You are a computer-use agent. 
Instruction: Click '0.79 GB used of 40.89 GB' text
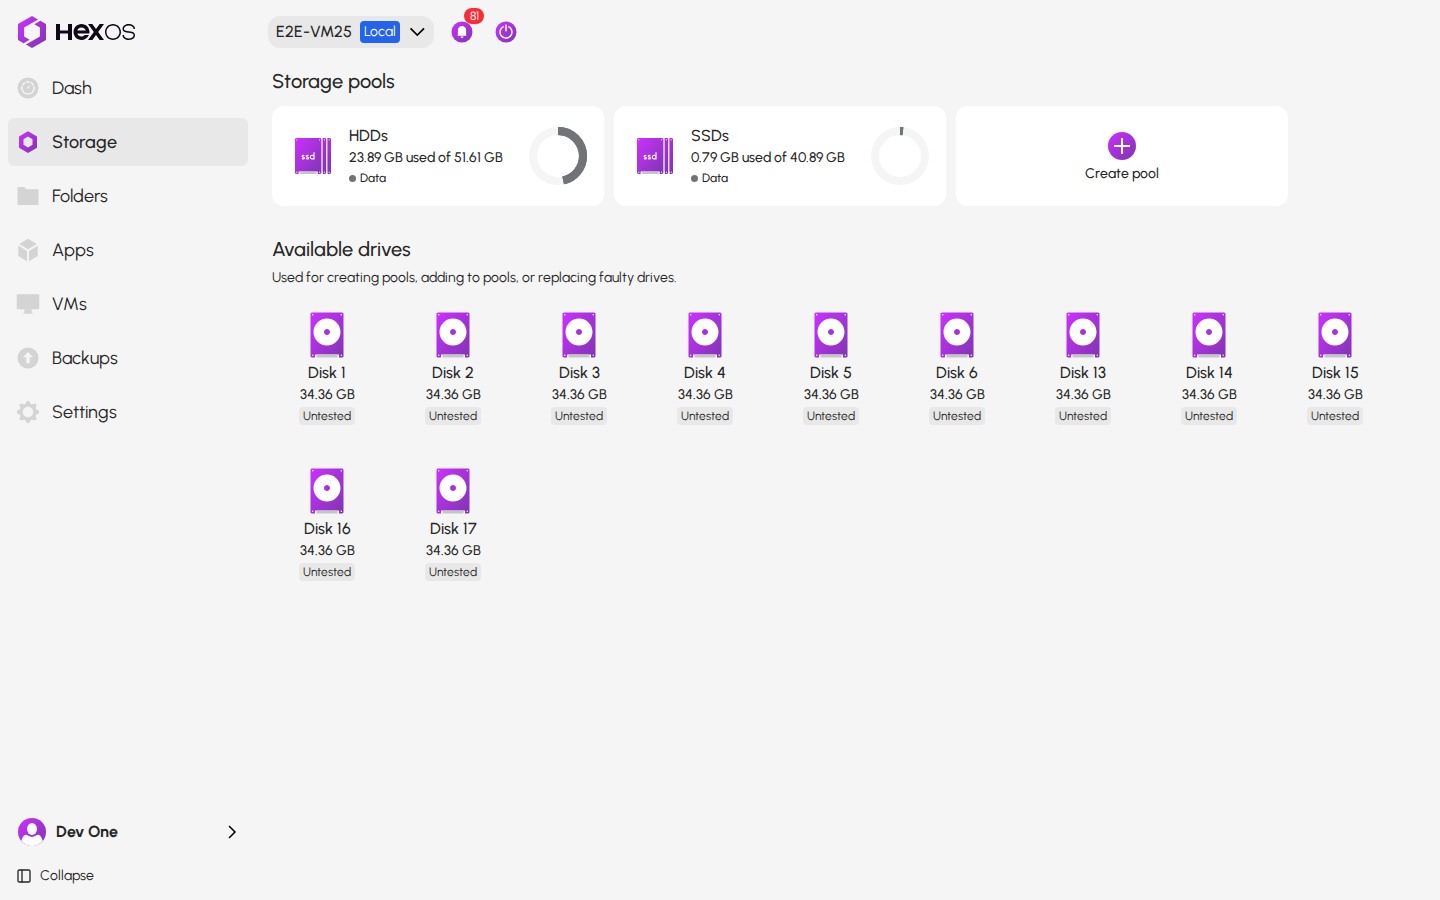pyautogui.click(x=768, y=157)
